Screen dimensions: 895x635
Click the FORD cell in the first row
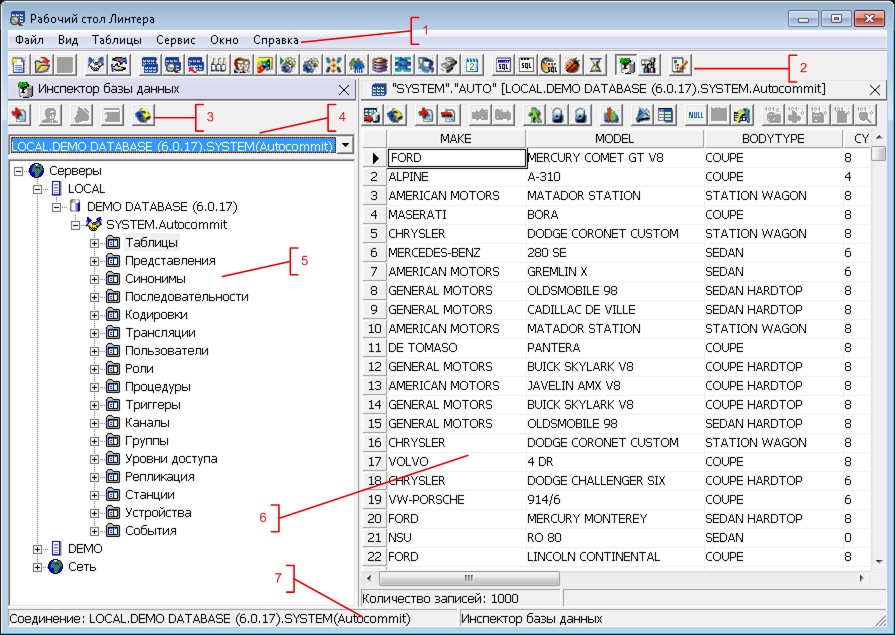(x=456, y=158)
